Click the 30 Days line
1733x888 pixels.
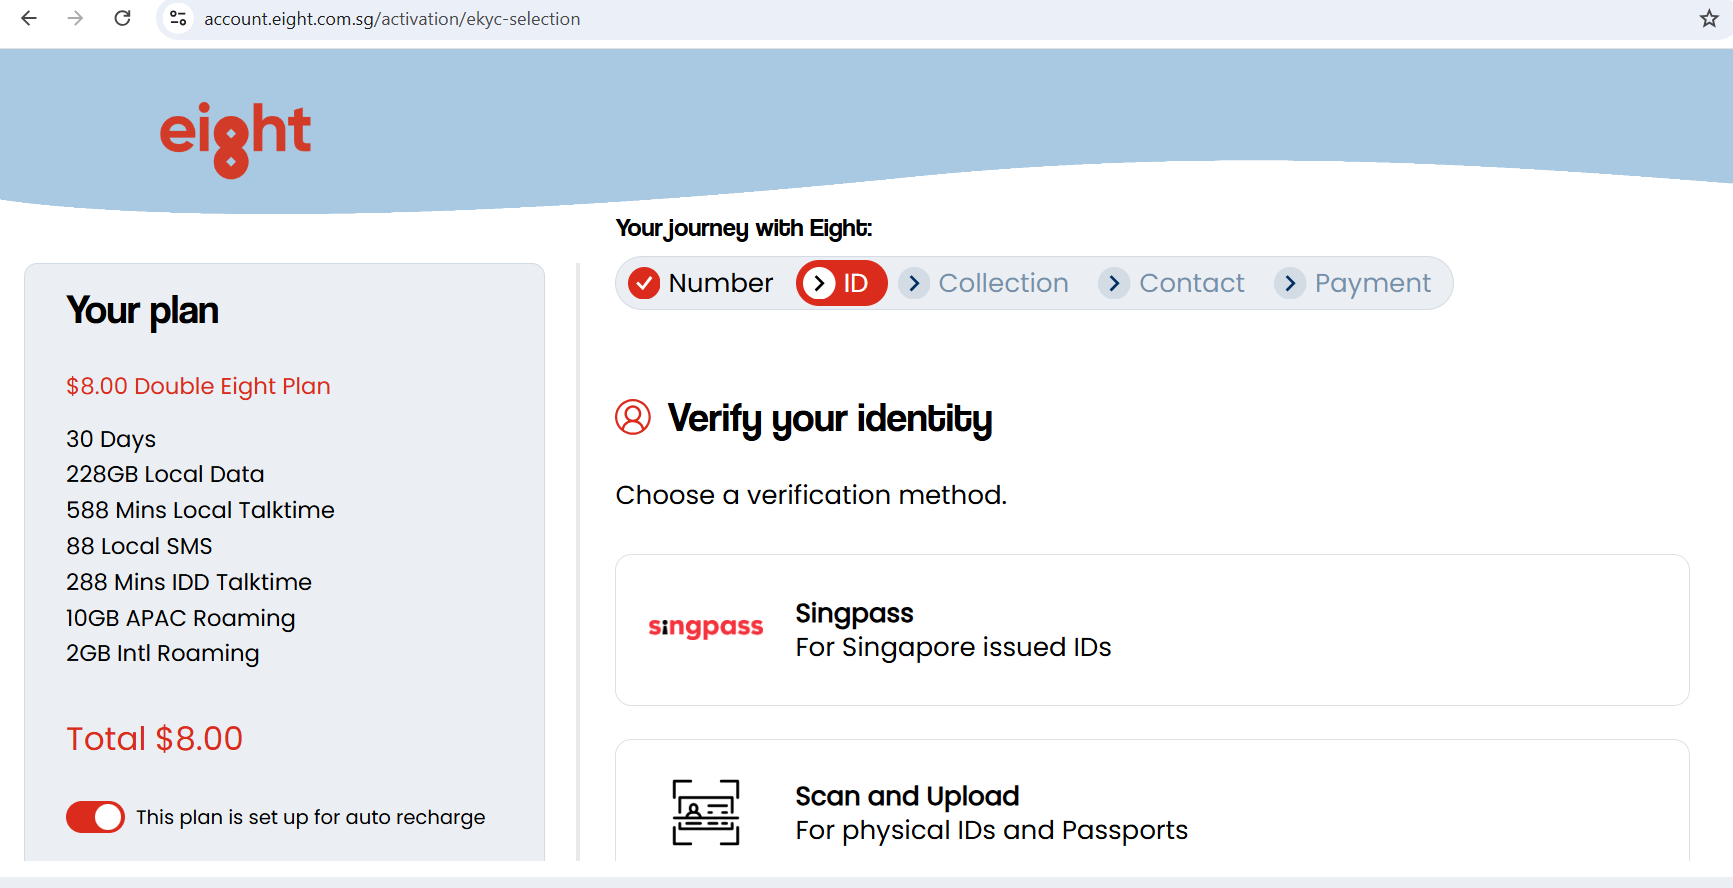click(x=111, y=439)
